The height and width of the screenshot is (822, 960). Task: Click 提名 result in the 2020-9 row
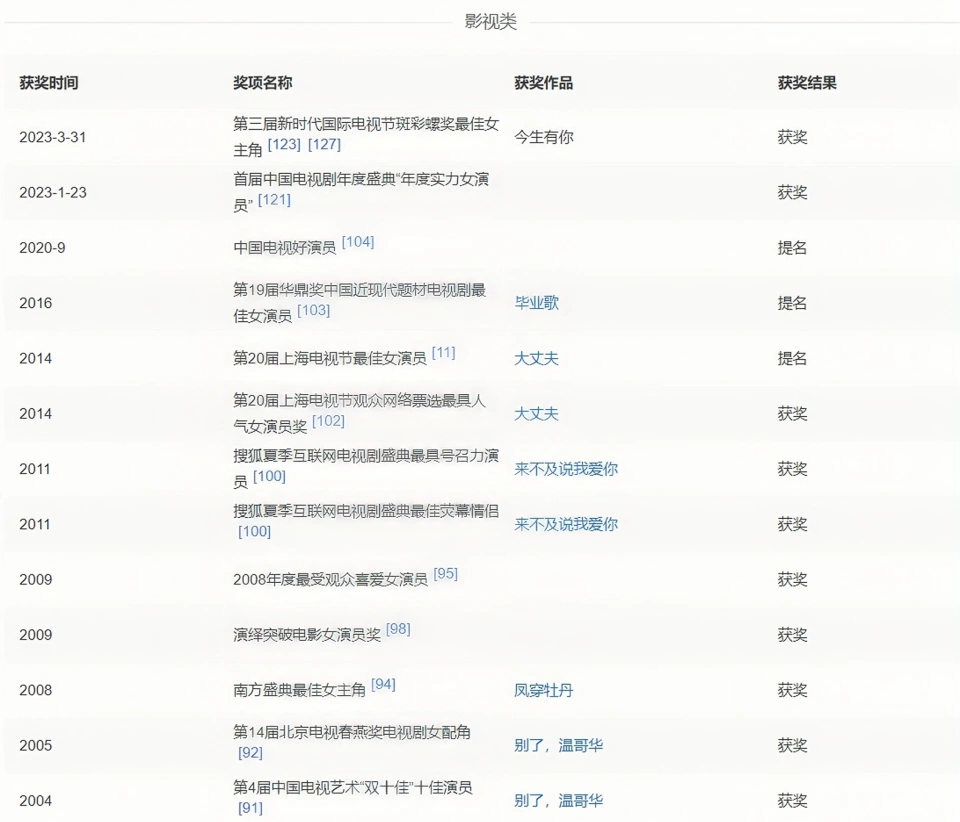[x=792, y=248]
